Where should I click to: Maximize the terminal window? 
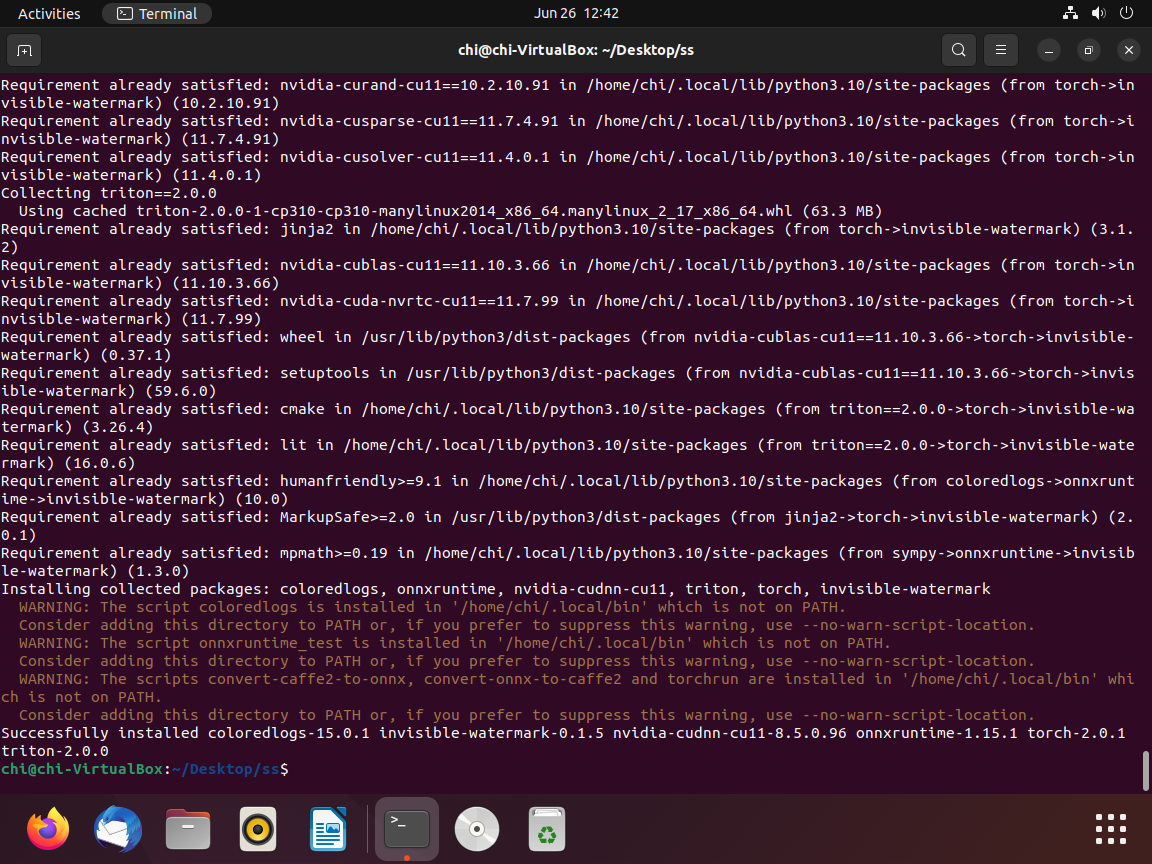click(1089, 50)
